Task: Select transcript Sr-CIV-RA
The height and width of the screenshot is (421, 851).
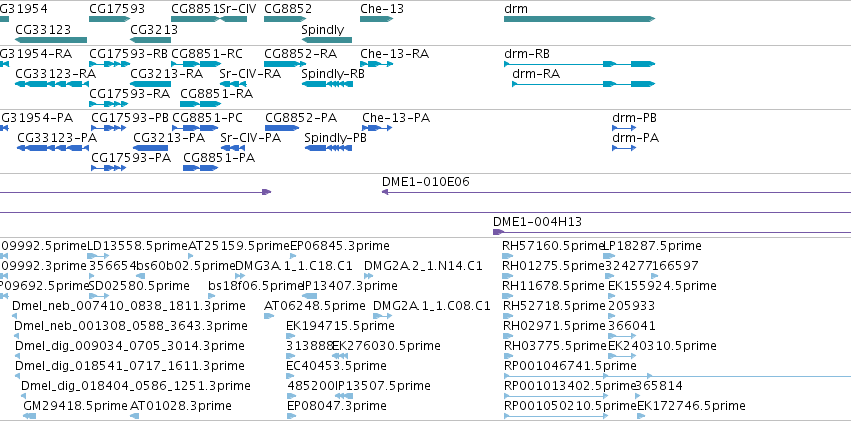Action: tap(233, 84)
